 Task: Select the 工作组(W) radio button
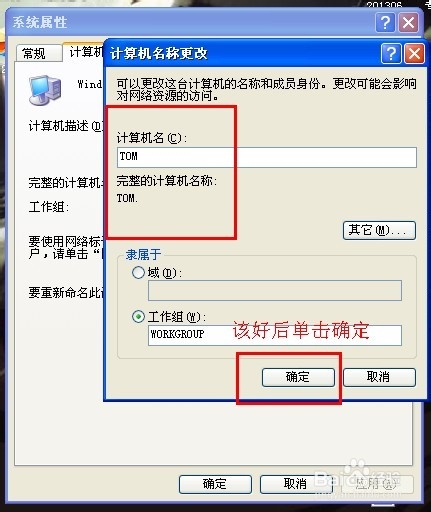coord(138,317)
